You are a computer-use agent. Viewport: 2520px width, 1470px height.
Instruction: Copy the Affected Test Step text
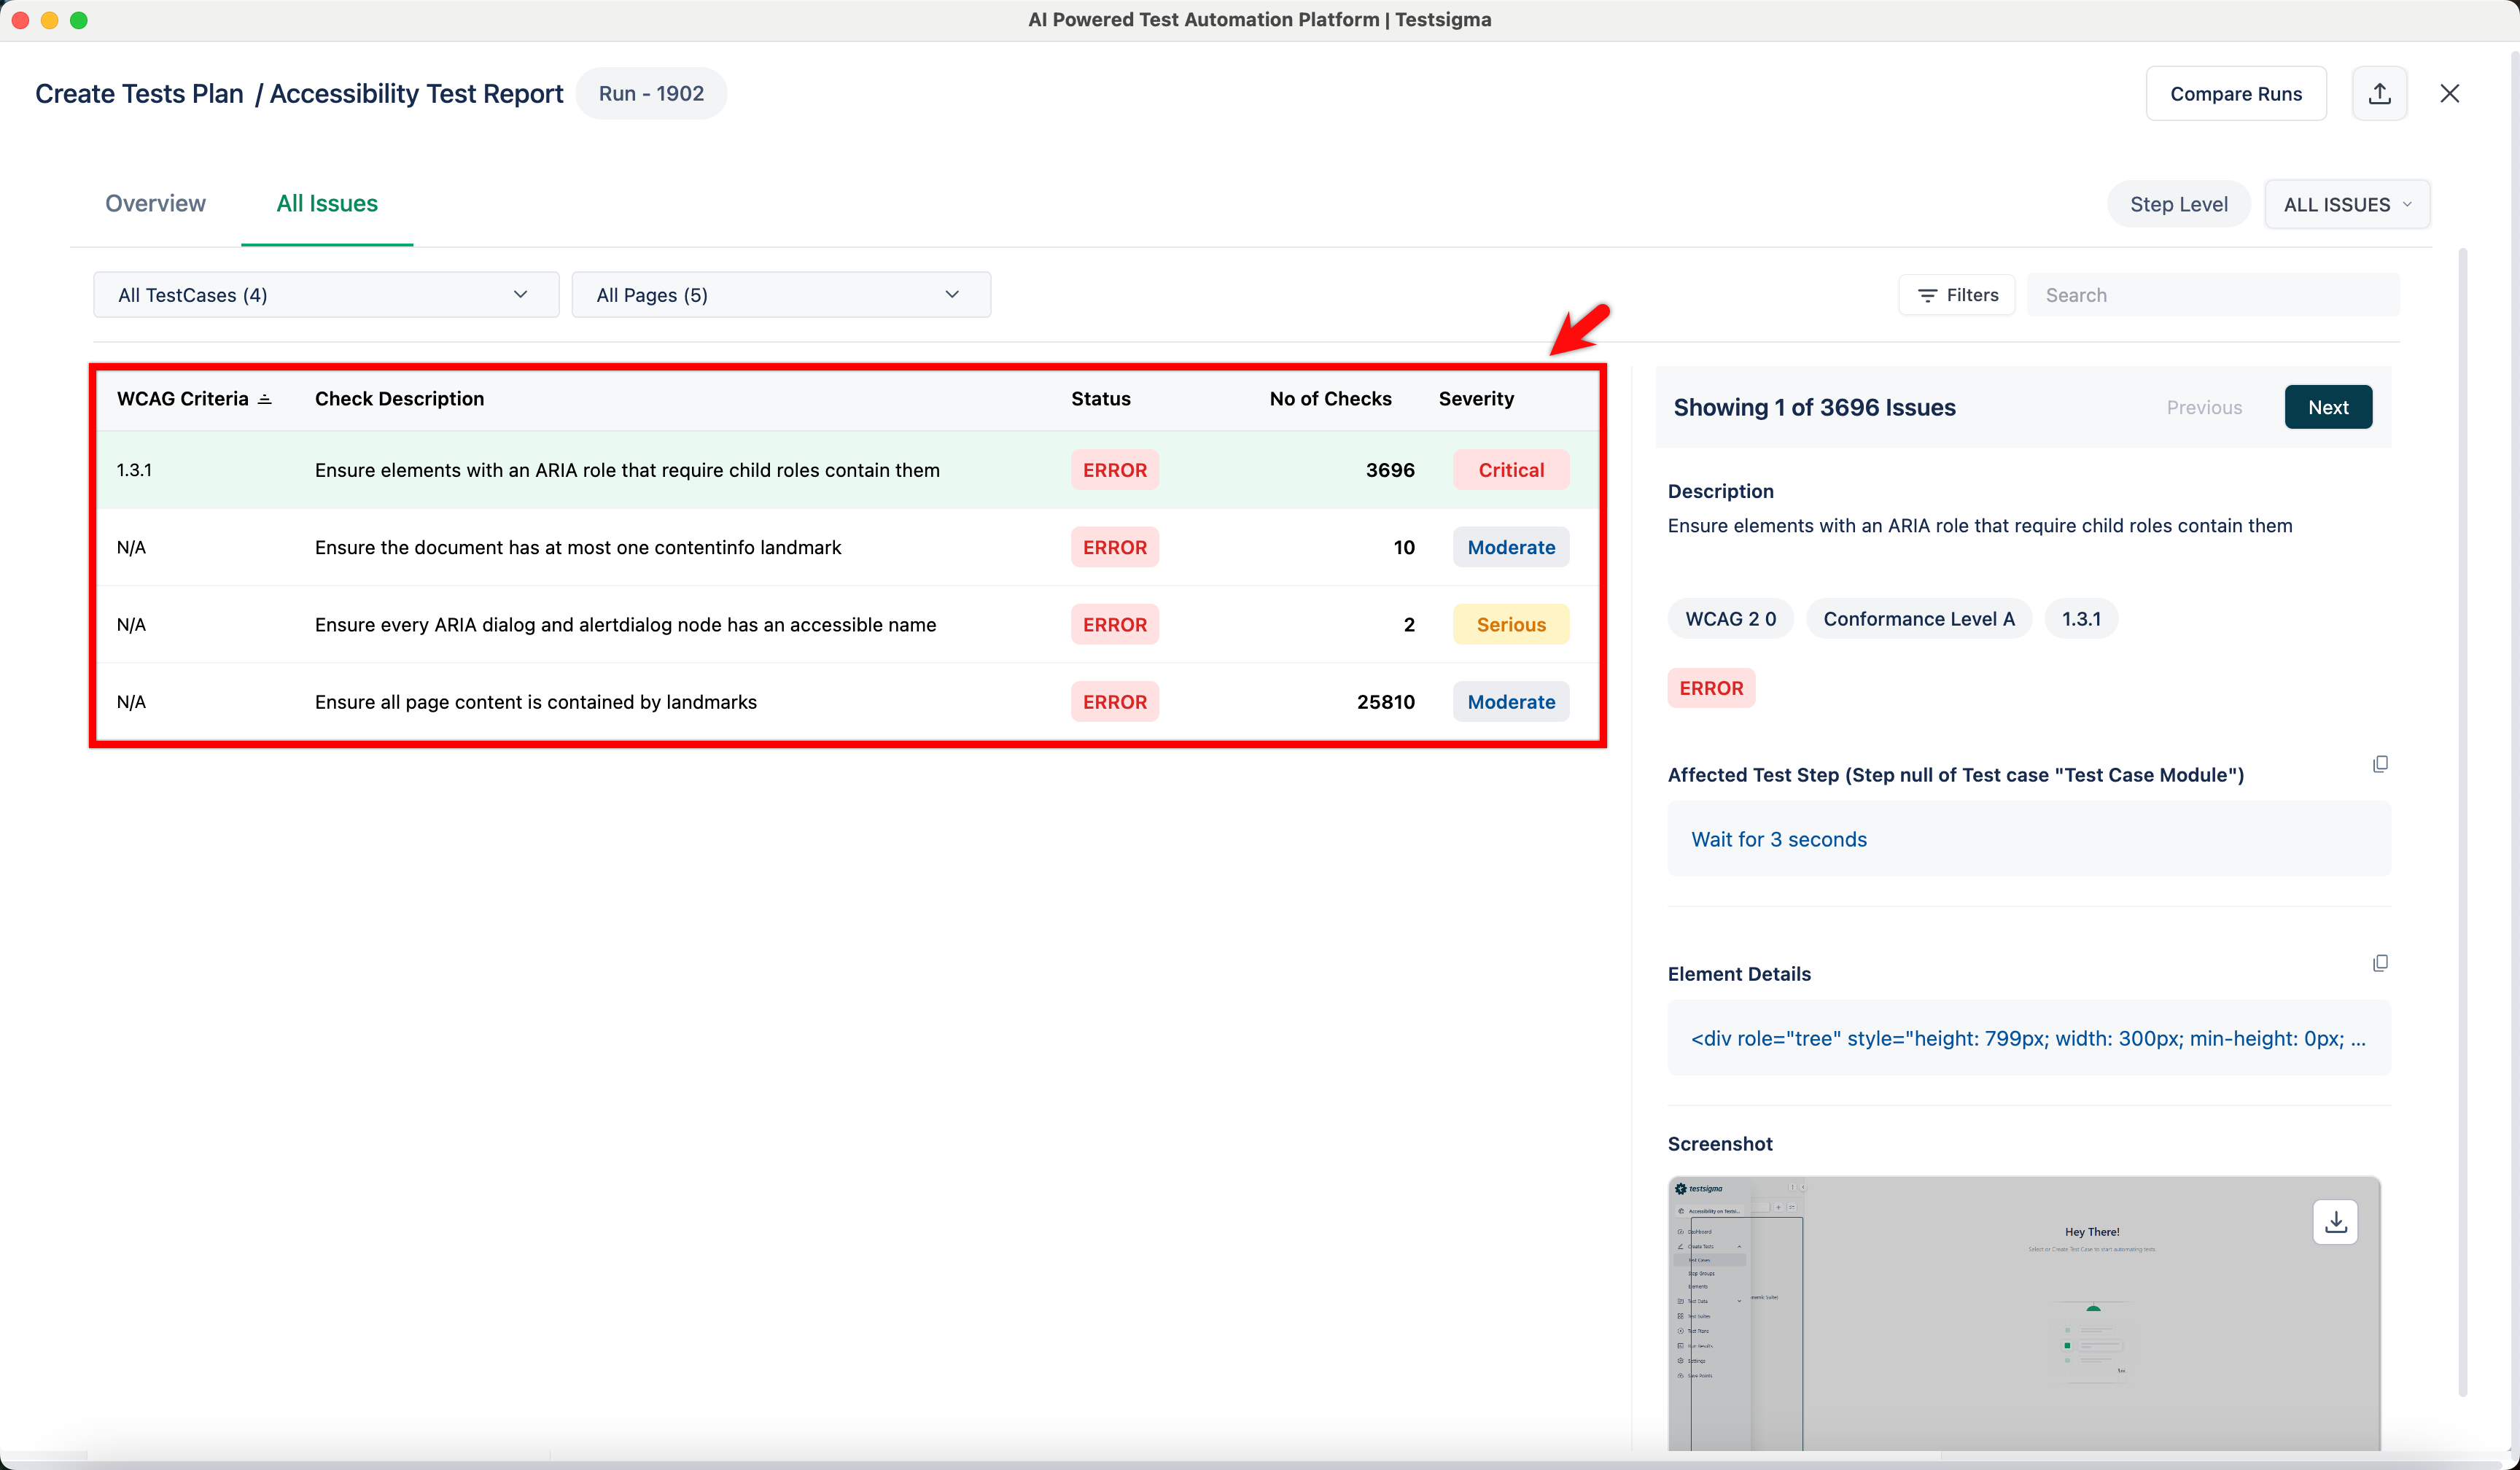[2380, 764]
